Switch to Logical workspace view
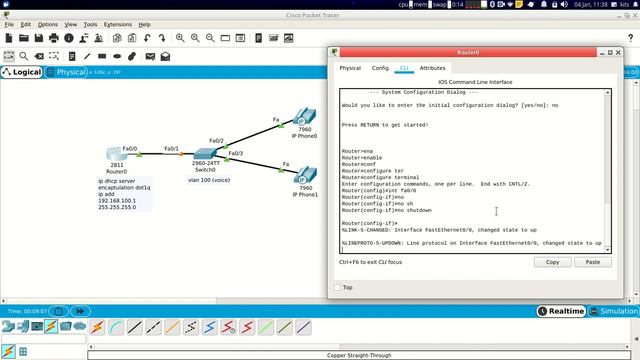The width and height of the screenshot is (640, 360). [22, 72]
